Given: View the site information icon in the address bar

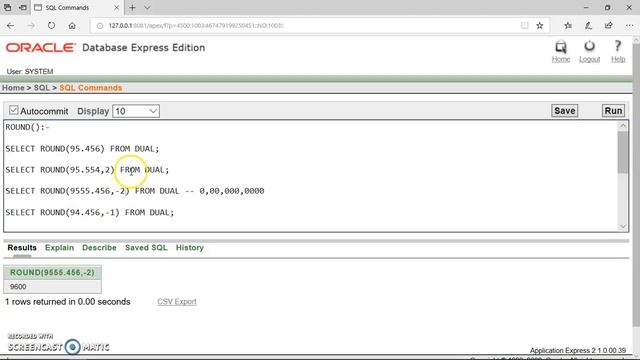Looking at the screenshot, I should (100, 26).
